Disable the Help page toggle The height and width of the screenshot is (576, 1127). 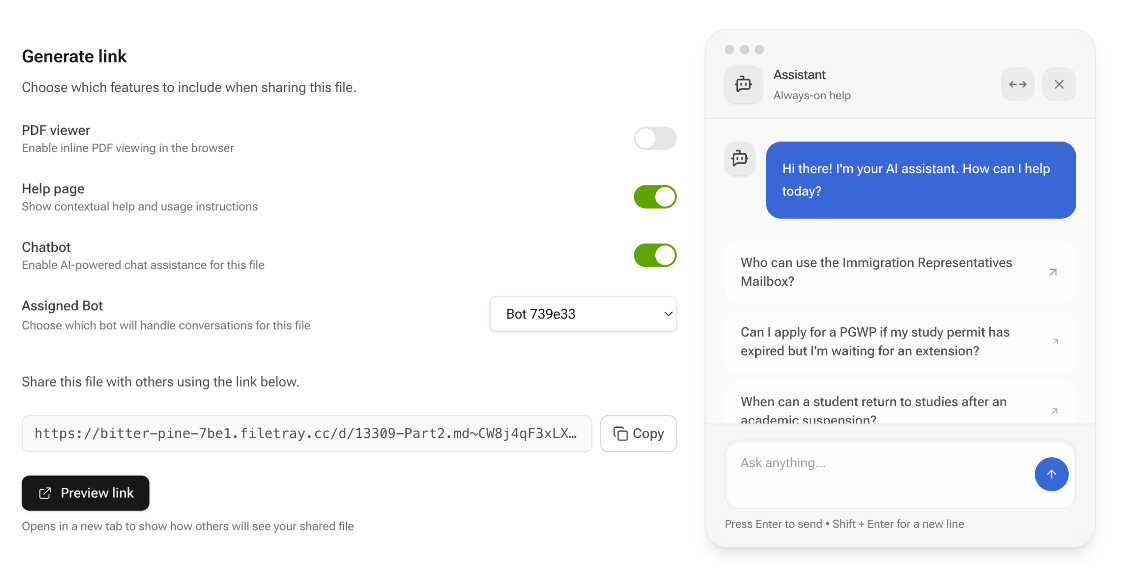tap(655, 197)
